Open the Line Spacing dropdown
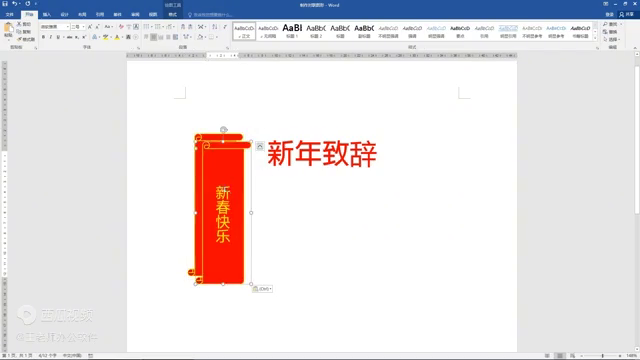640x360 pixels. click(187, 37)
